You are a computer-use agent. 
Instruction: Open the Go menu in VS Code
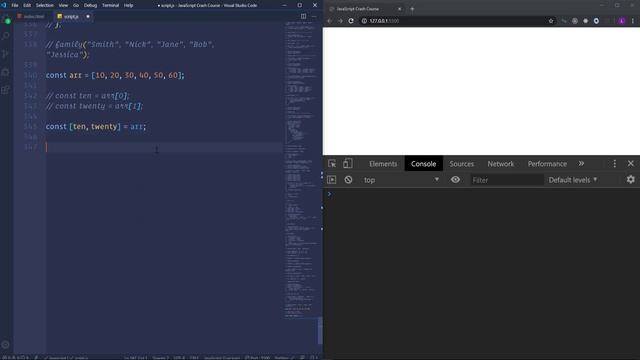tap(76, 5)
